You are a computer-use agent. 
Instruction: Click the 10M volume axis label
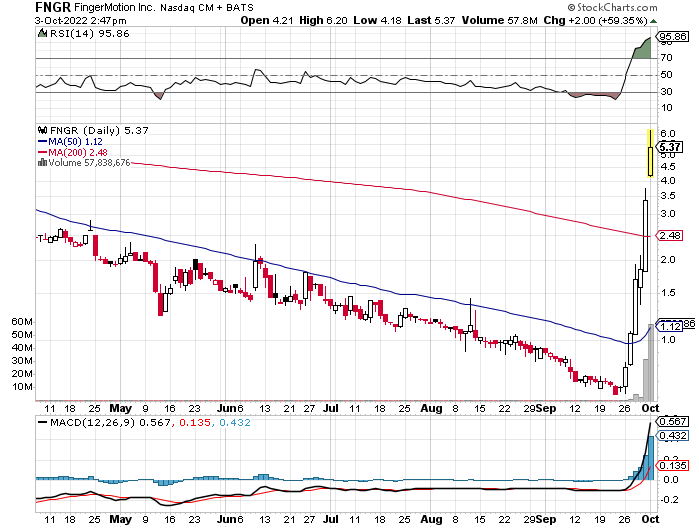(x=22, y=386)
